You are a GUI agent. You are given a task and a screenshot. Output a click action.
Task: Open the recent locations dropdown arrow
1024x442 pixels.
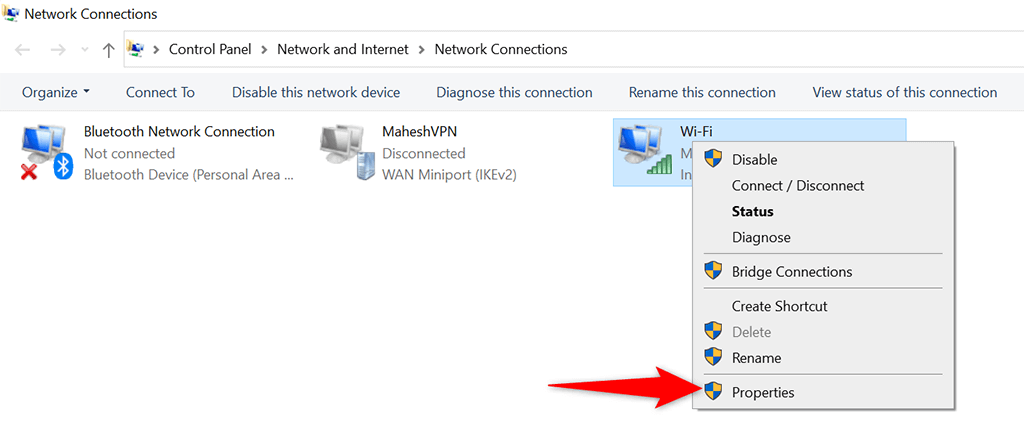(x=84, y=50)
